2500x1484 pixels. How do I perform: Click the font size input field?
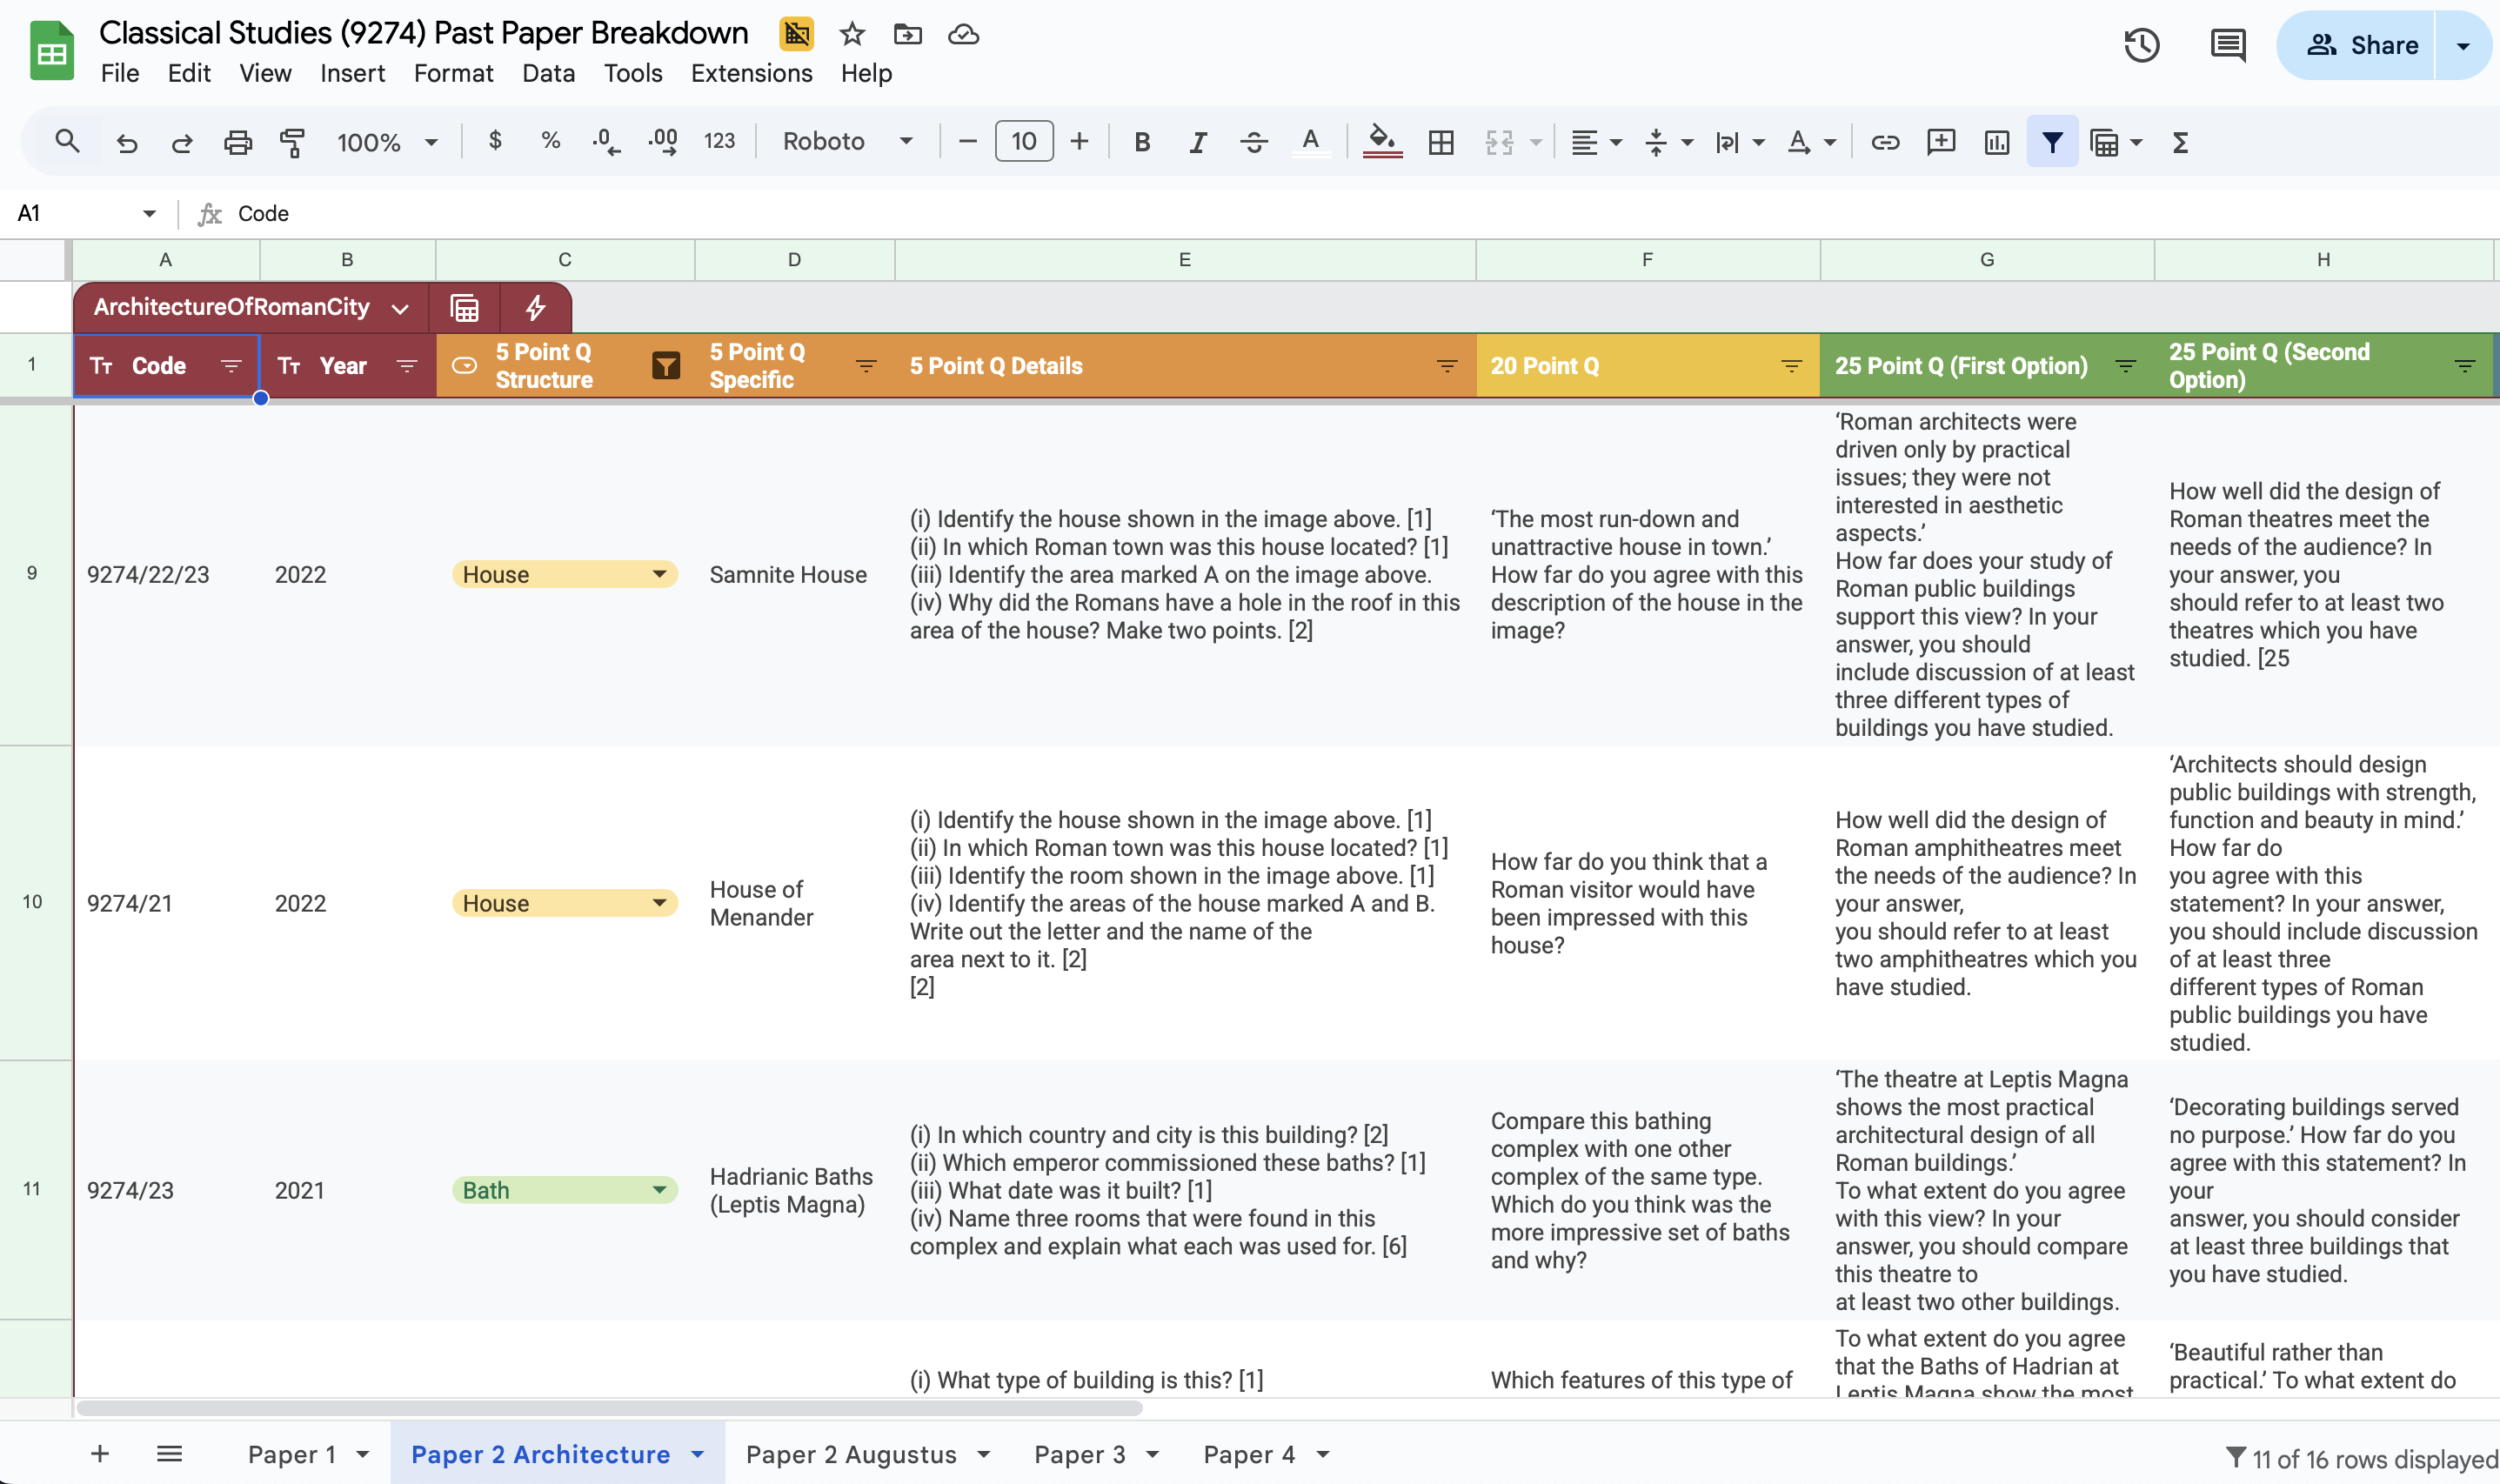click(x=1023, y=142)
